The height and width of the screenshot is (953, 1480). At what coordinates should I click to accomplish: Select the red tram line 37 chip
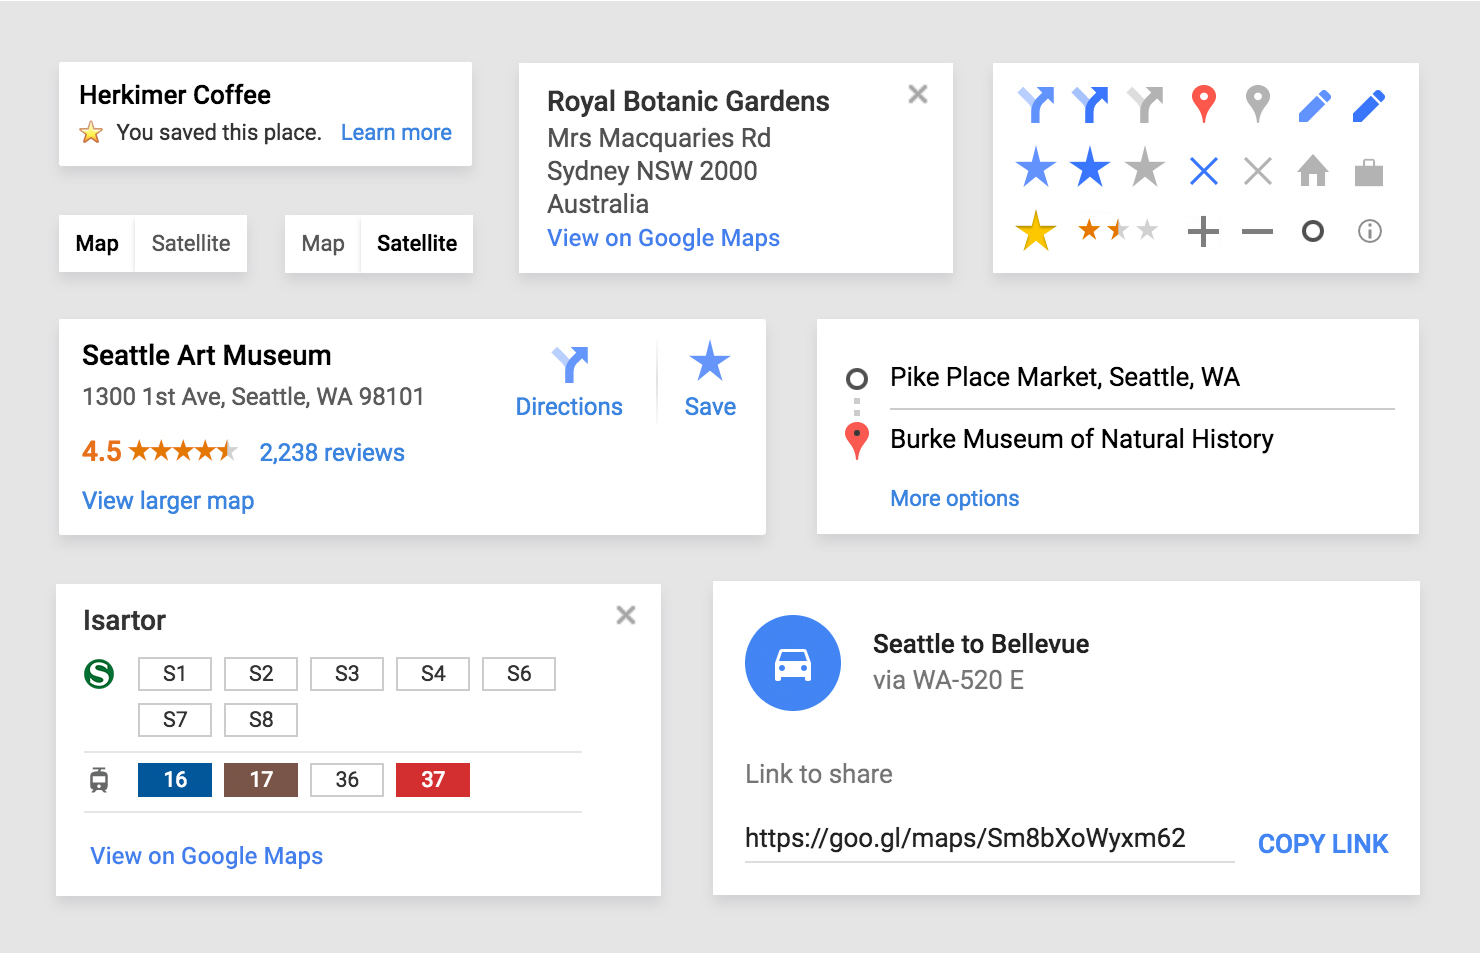(433, 780)
